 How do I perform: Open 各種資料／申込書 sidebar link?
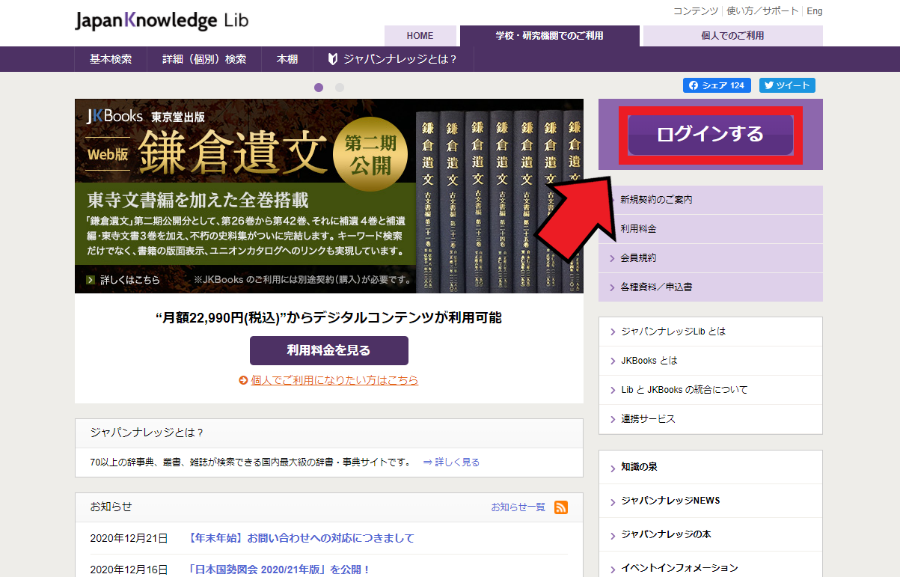[711, 287]
